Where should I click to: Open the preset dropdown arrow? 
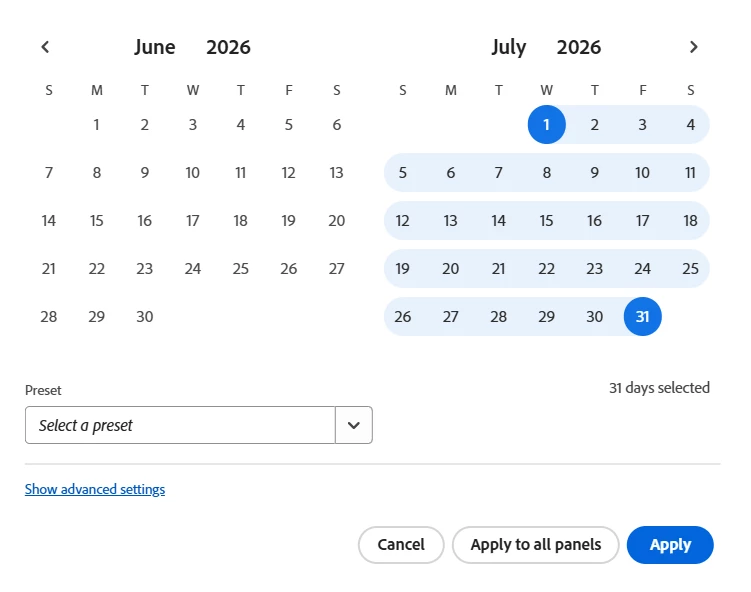354,425
